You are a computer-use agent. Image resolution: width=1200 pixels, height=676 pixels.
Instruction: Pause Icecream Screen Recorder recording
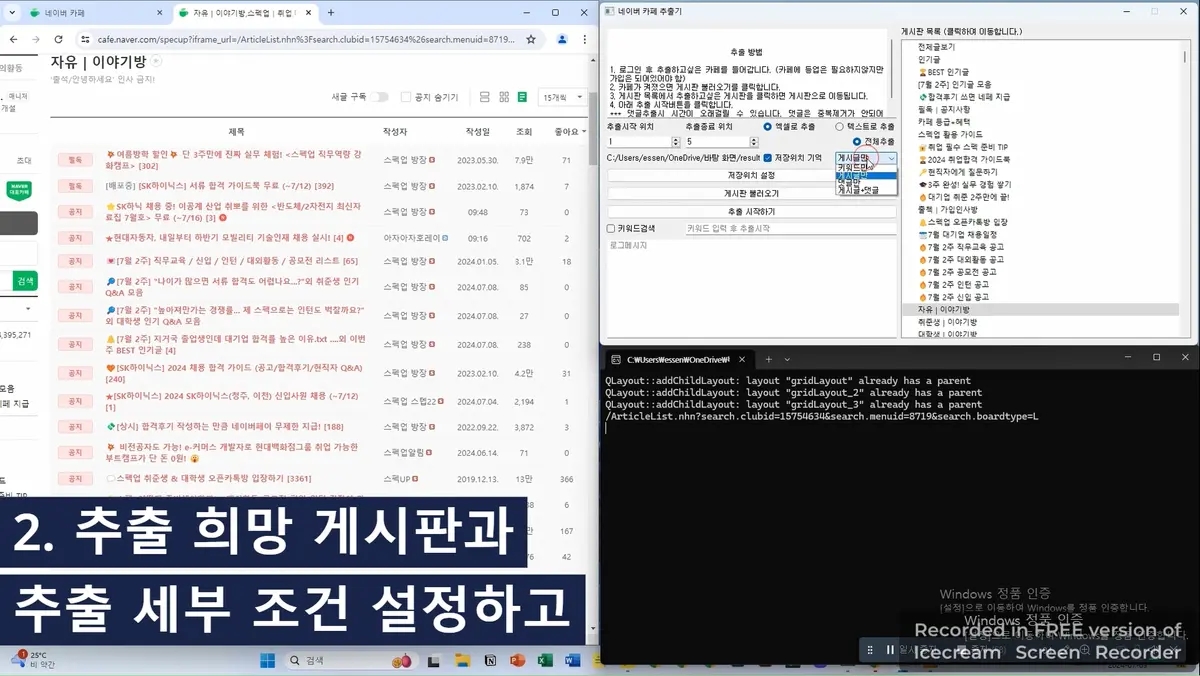[x=889, y=650]
